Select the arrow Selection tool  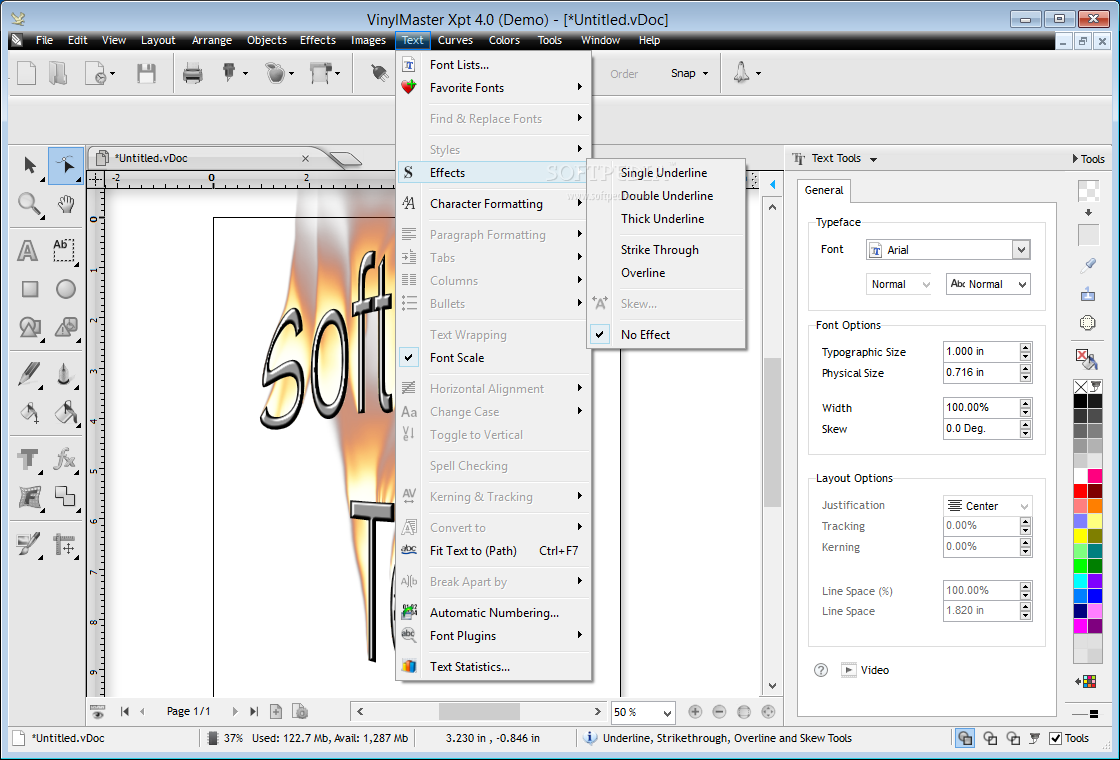click(x=29, y=166)
